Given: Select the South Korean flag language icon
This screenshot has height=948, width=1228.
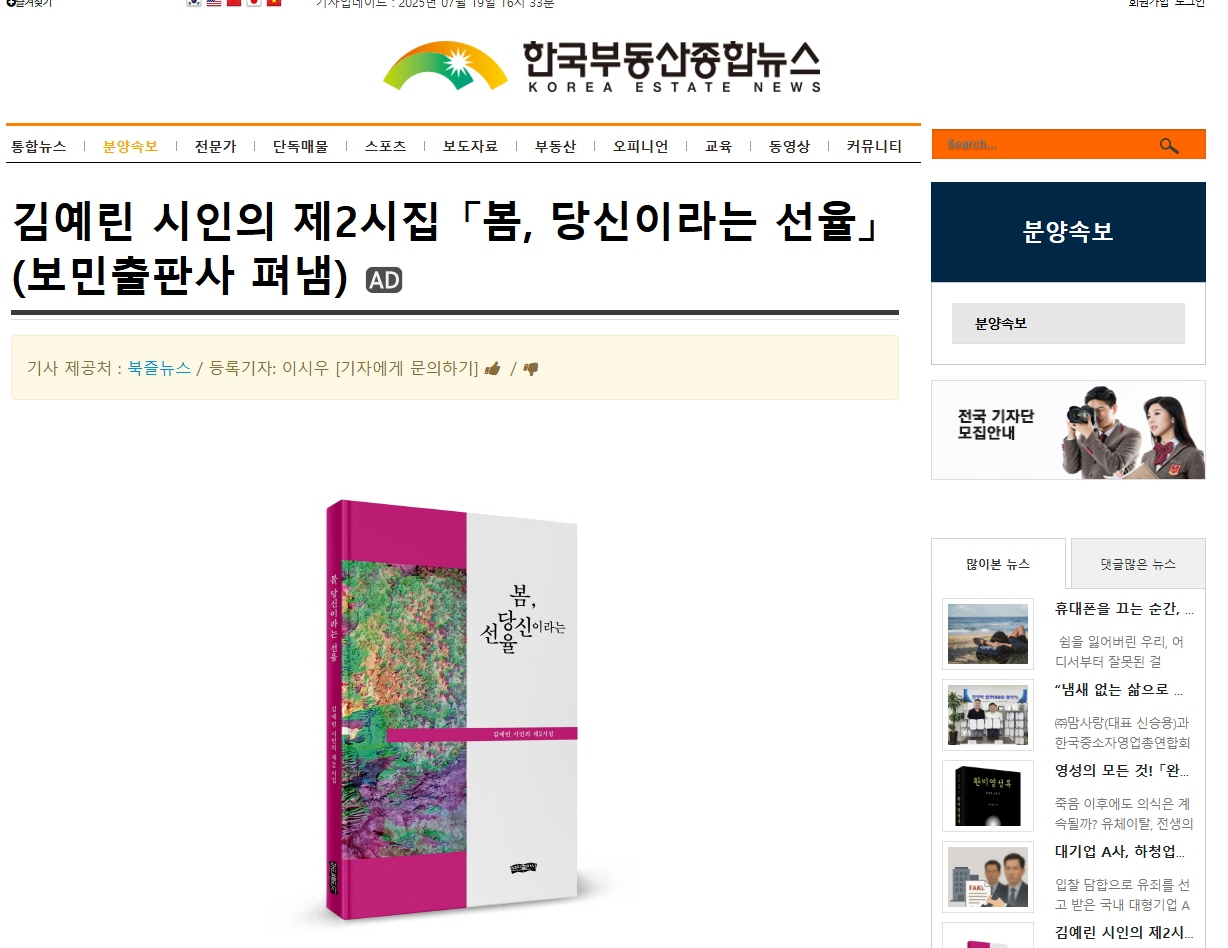Looking at the screenshot, I should [x=194, y=2].
